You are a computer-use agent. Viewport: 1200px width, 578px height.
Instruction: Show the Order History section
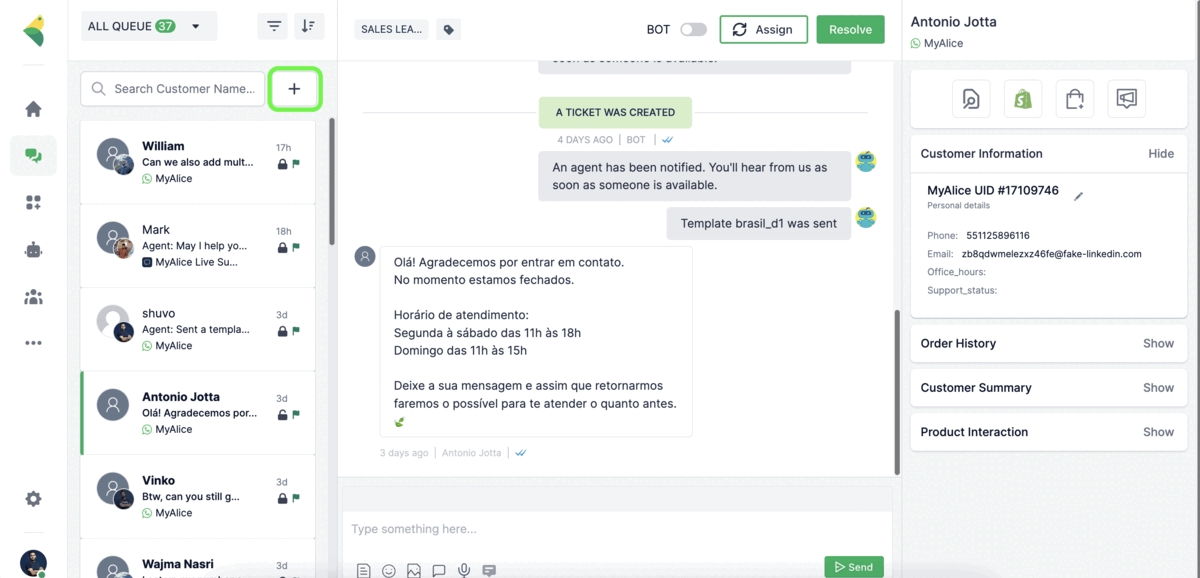tap(1158, 343)
